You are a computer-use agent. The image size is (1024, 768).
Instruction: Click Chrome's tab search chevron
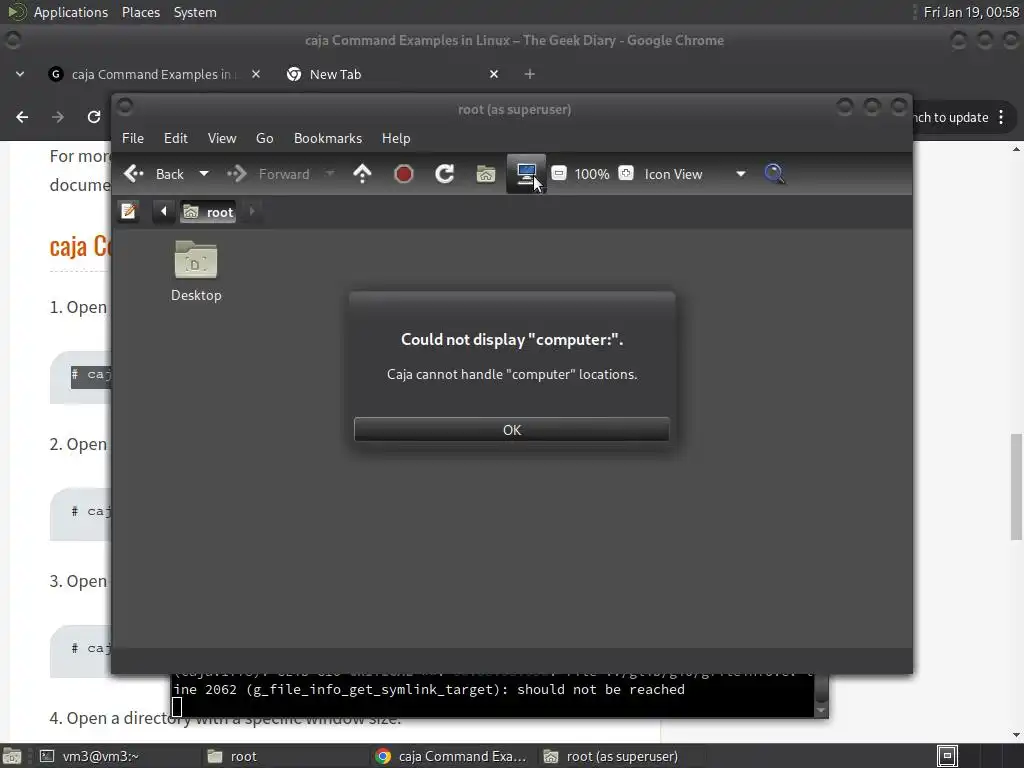[x=20, y=74]
